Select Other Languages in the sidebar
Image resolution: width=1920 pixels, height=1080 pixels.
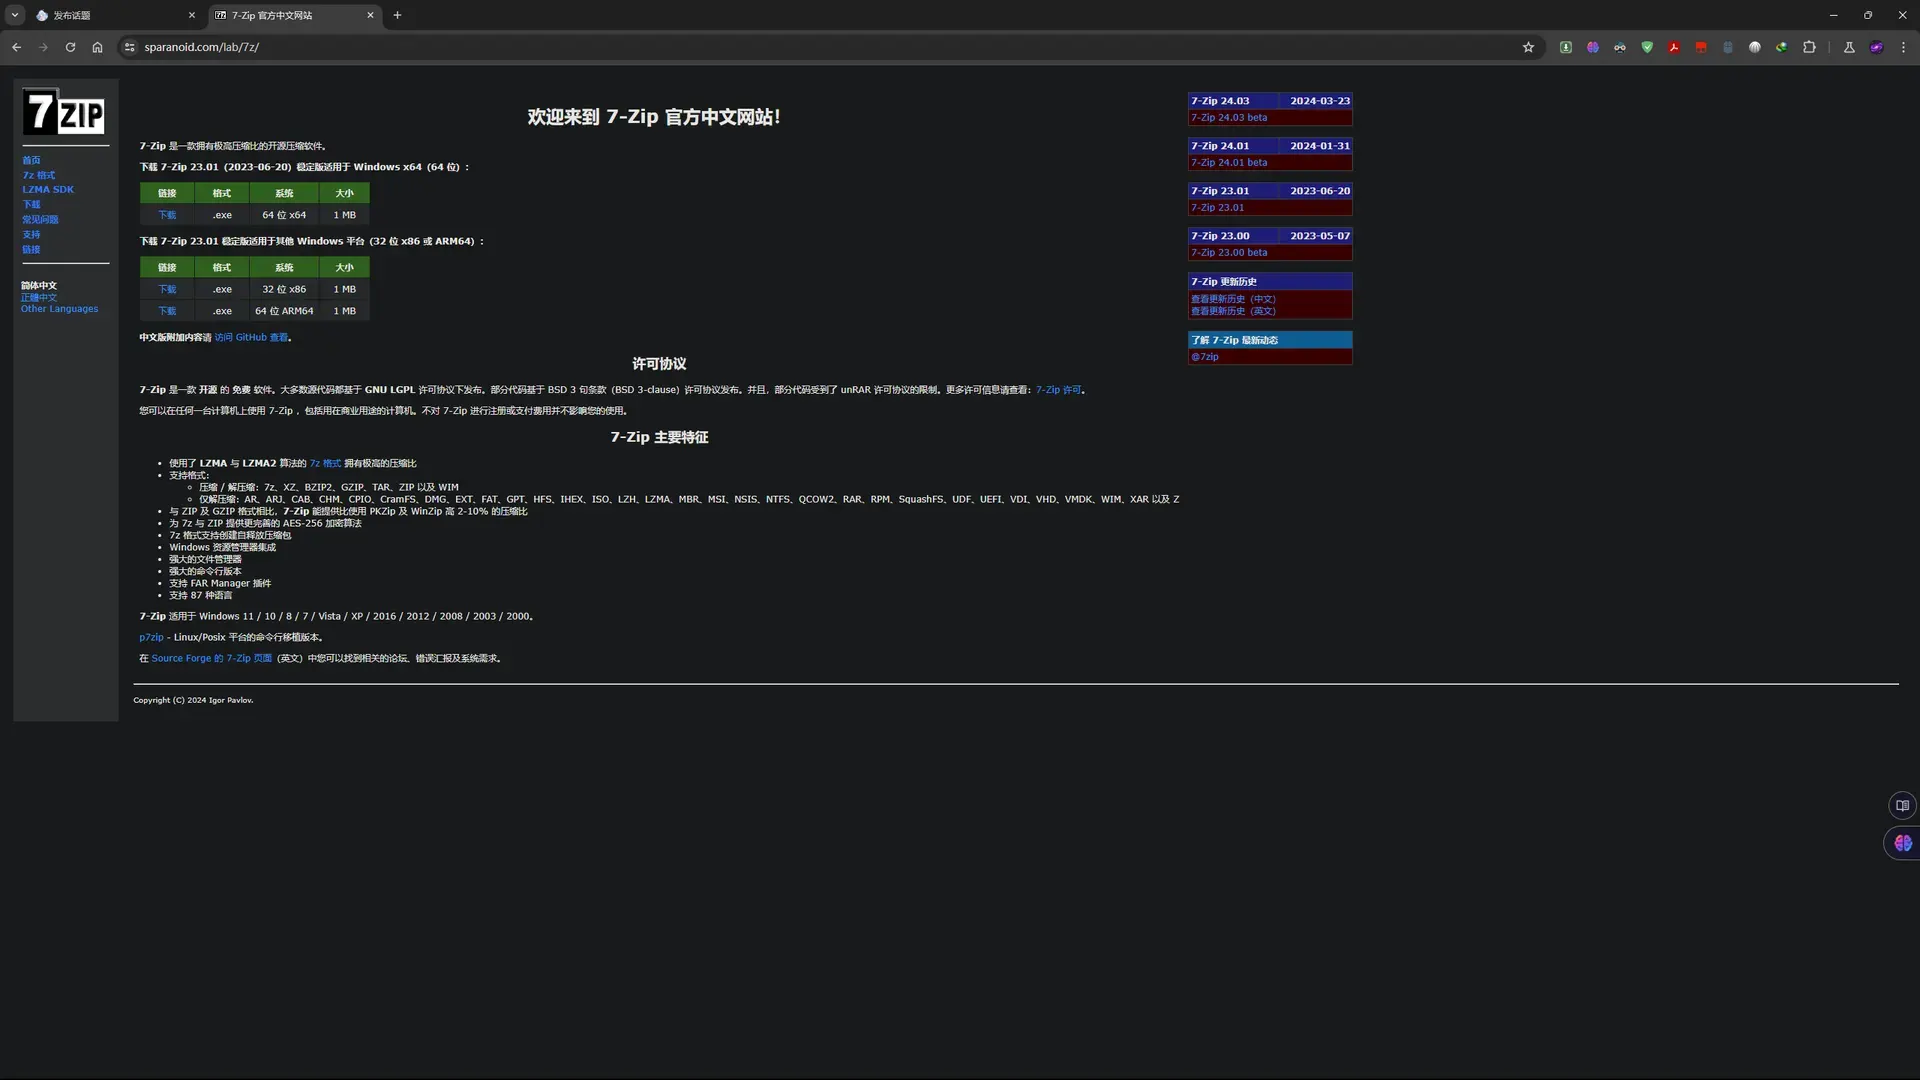[59, 309]
